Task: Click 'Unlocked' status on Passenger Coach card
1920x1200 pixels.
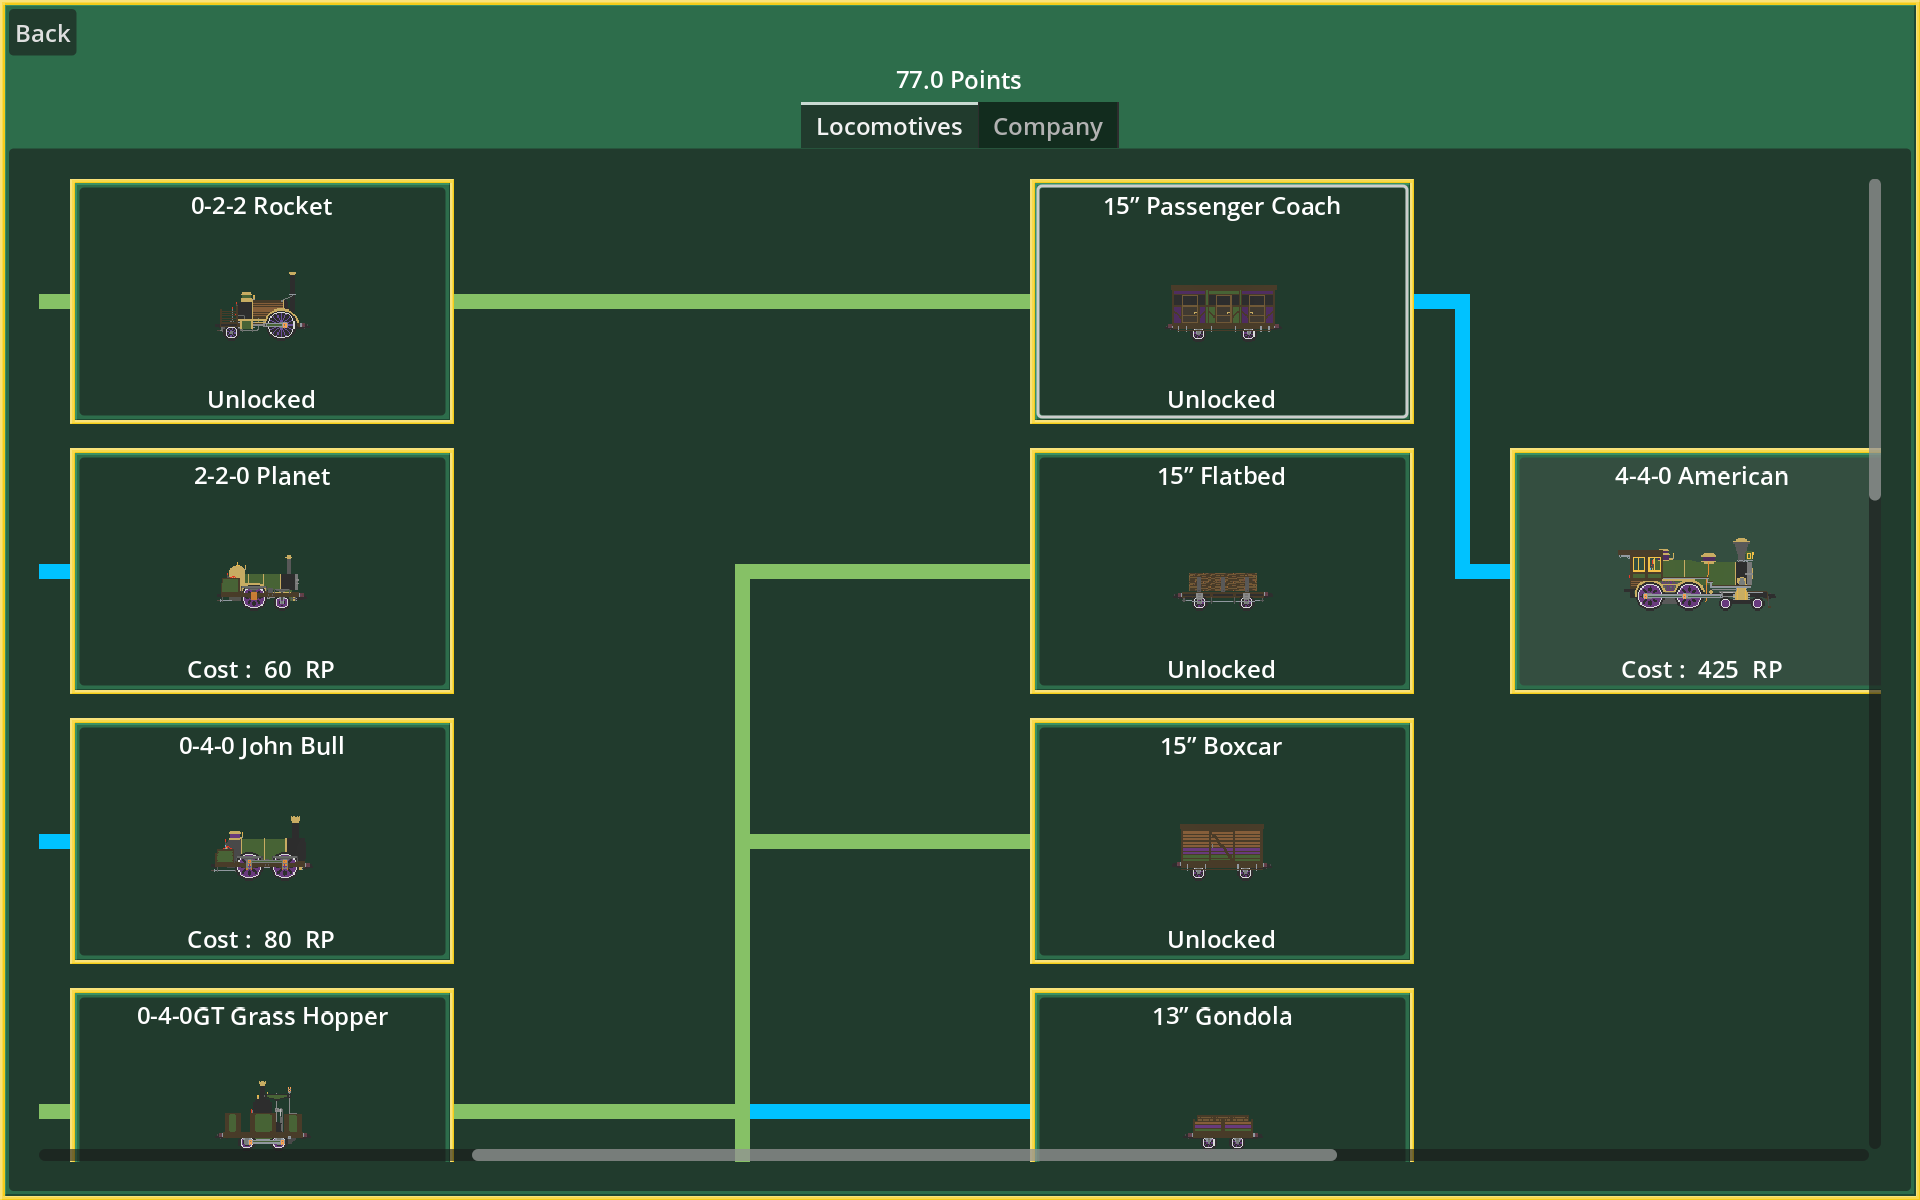Action: pos(1222,400)
